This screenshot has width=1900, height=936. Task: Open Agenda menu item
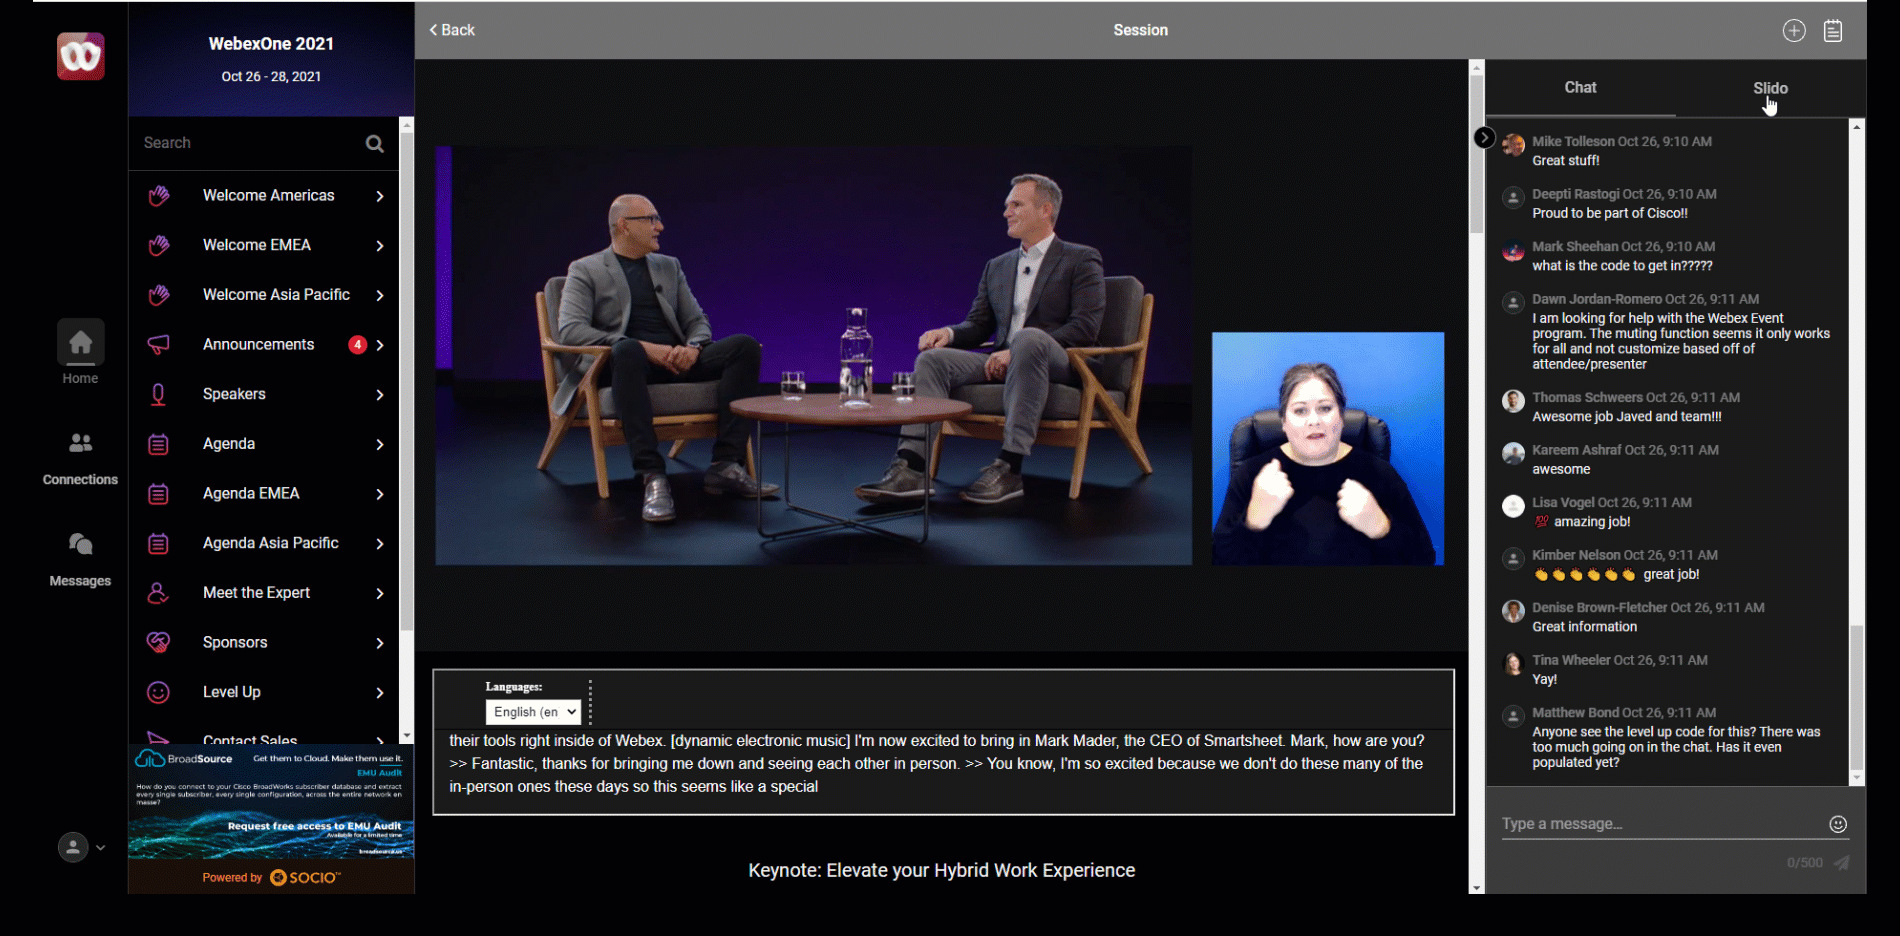[264, 444]
